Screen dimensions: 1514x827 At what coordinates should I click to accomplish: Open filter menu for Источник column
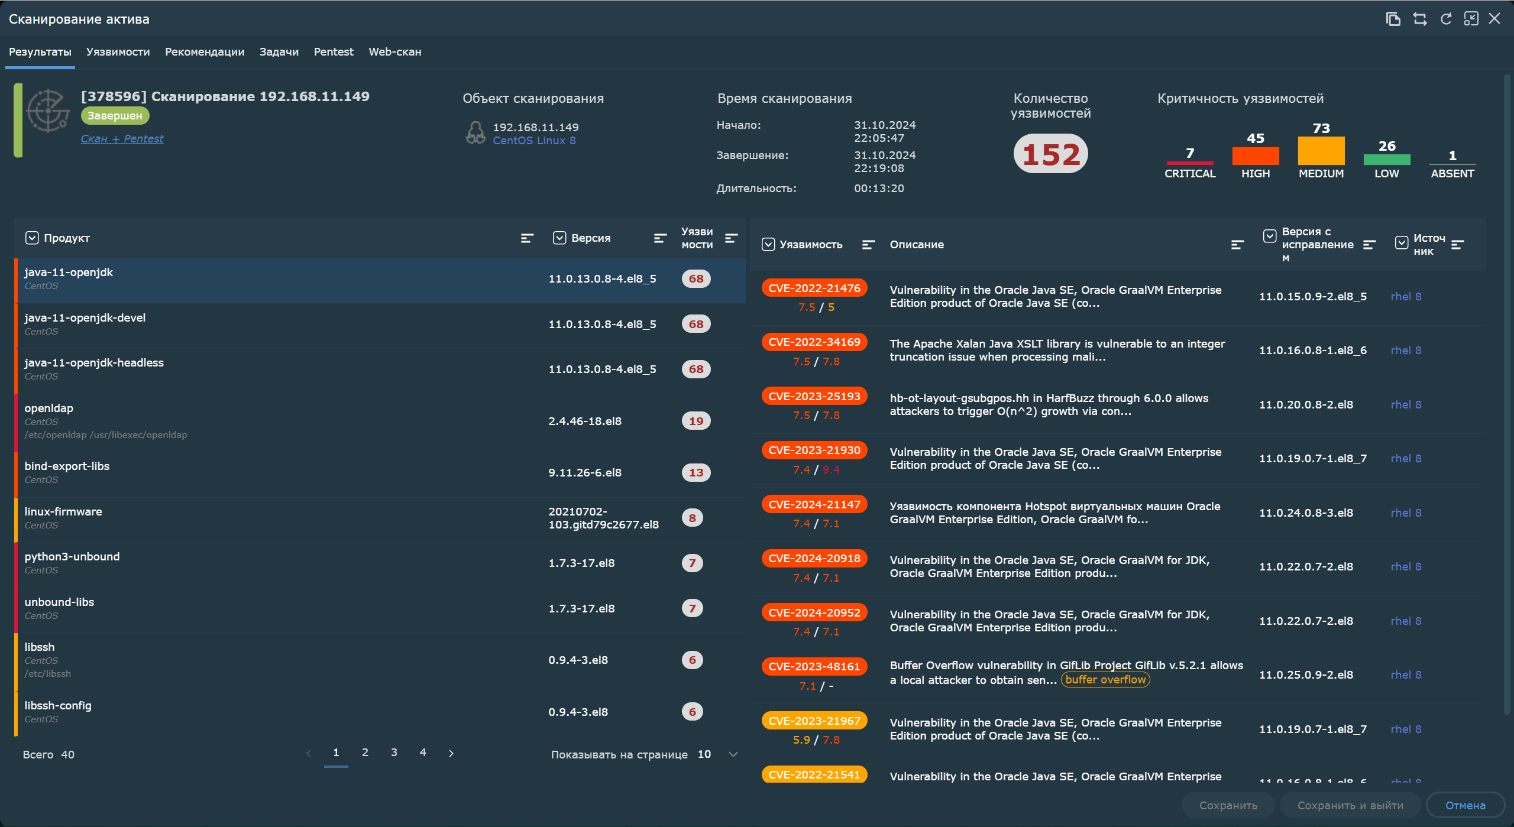point(1457,244)
